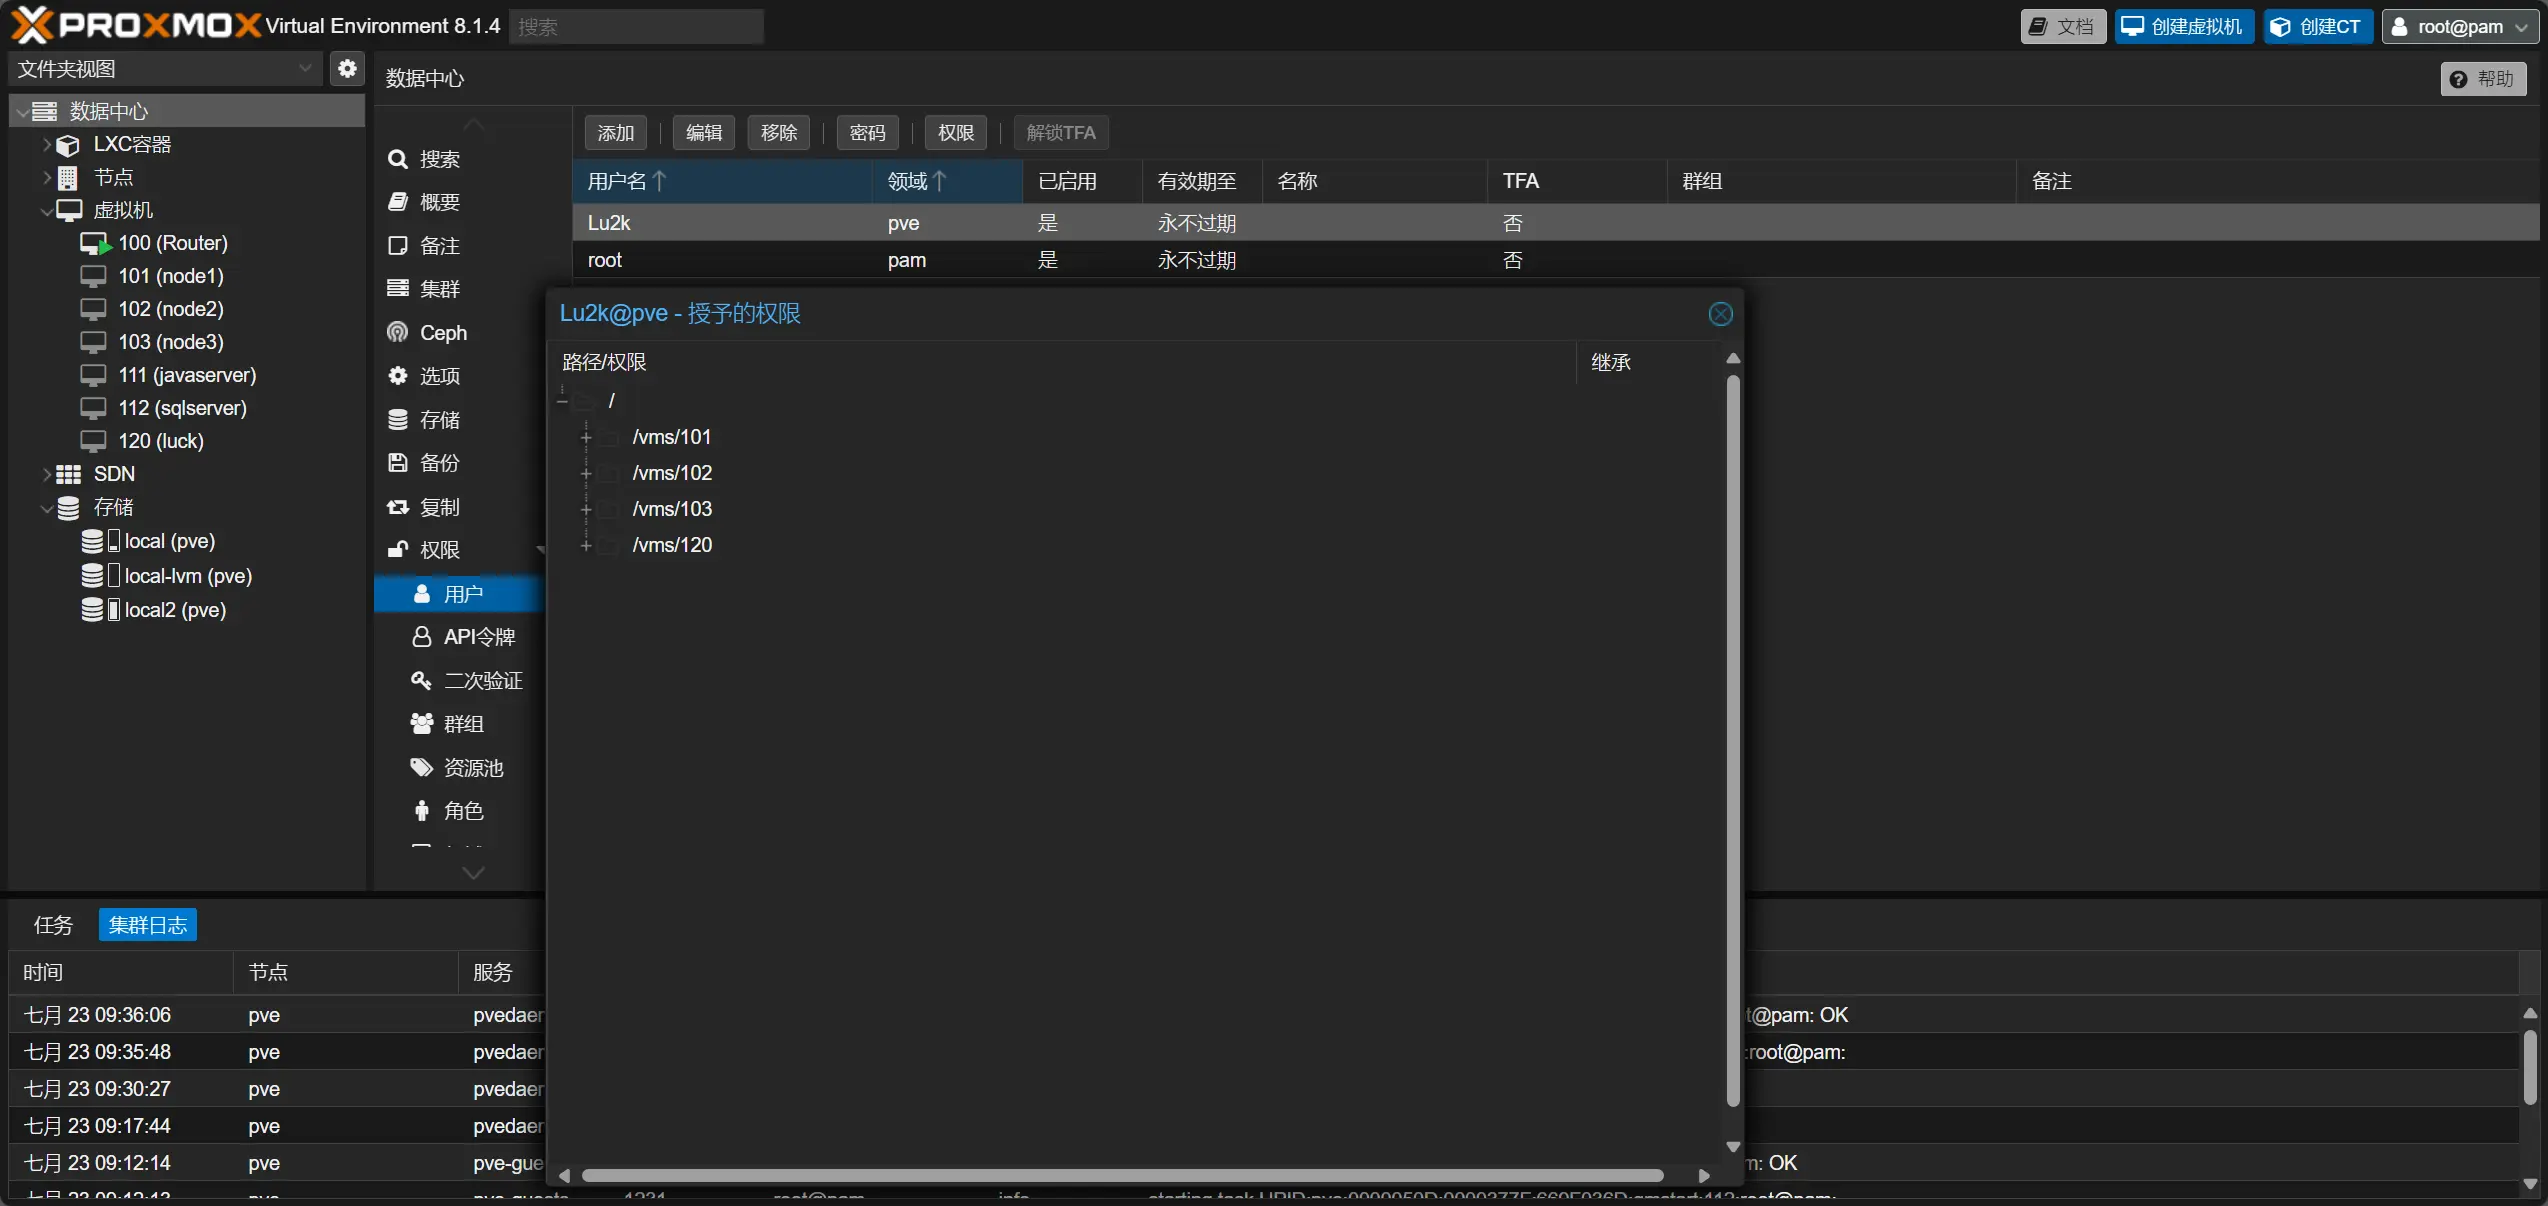The height and width of the screenshot is (1206, 2548).
Task: Switch to the 集群日志 tab
Action: pos(148,925)
